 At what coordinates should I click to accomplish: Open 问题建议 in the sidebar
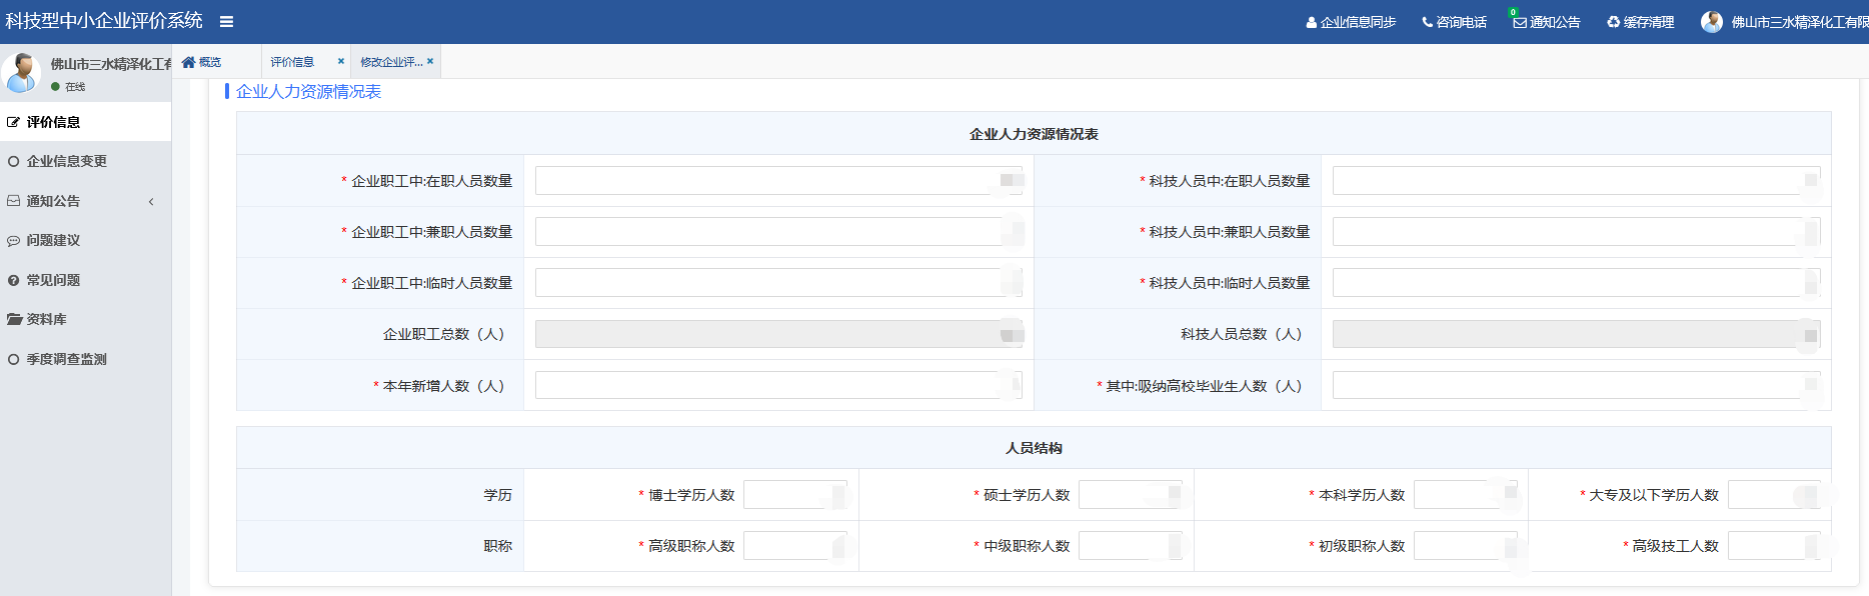[53, 240]
